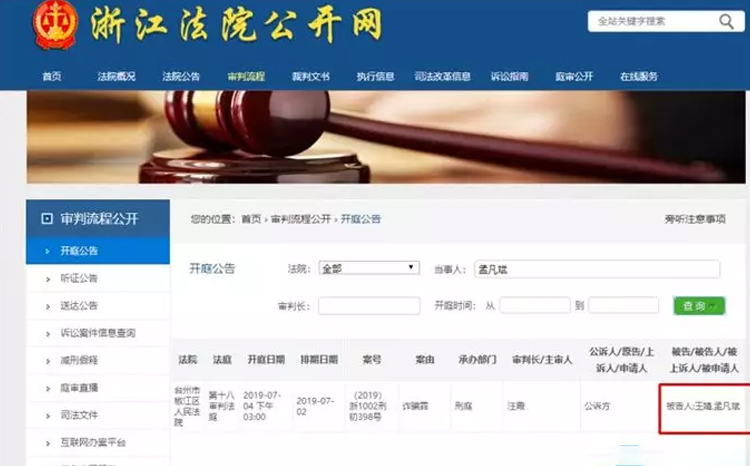Open the 旁听注意事项 link
The image size is (750, 466).
point(695,219)
